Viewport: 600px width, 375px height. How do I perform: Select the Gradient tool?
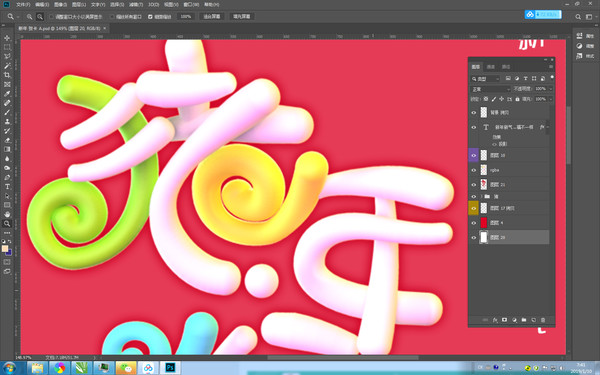click(7, 149)
